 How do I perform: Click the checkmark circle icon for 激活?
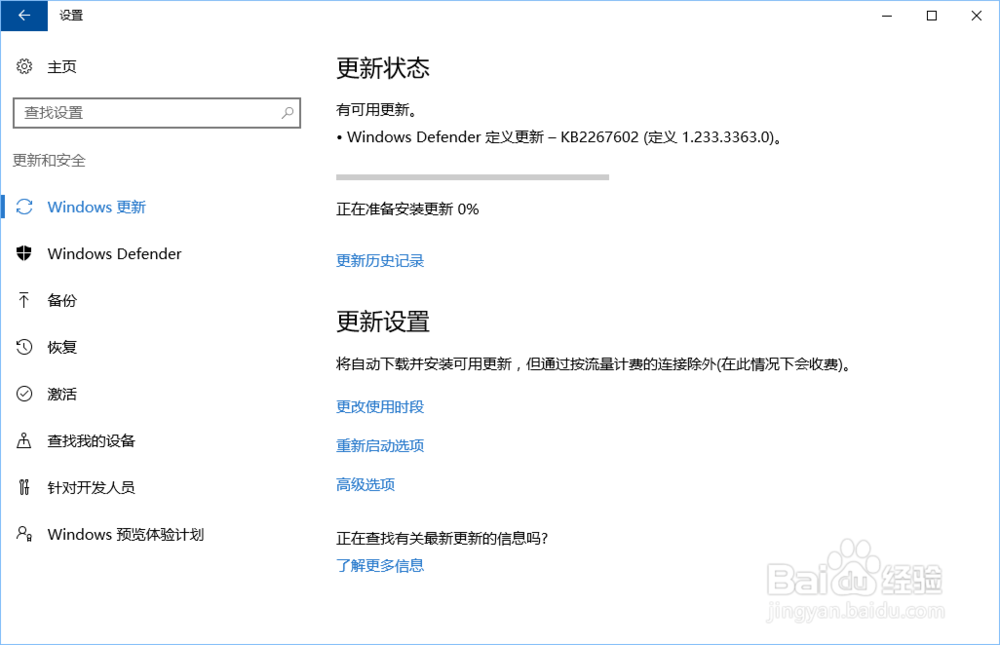click(24, 394)
